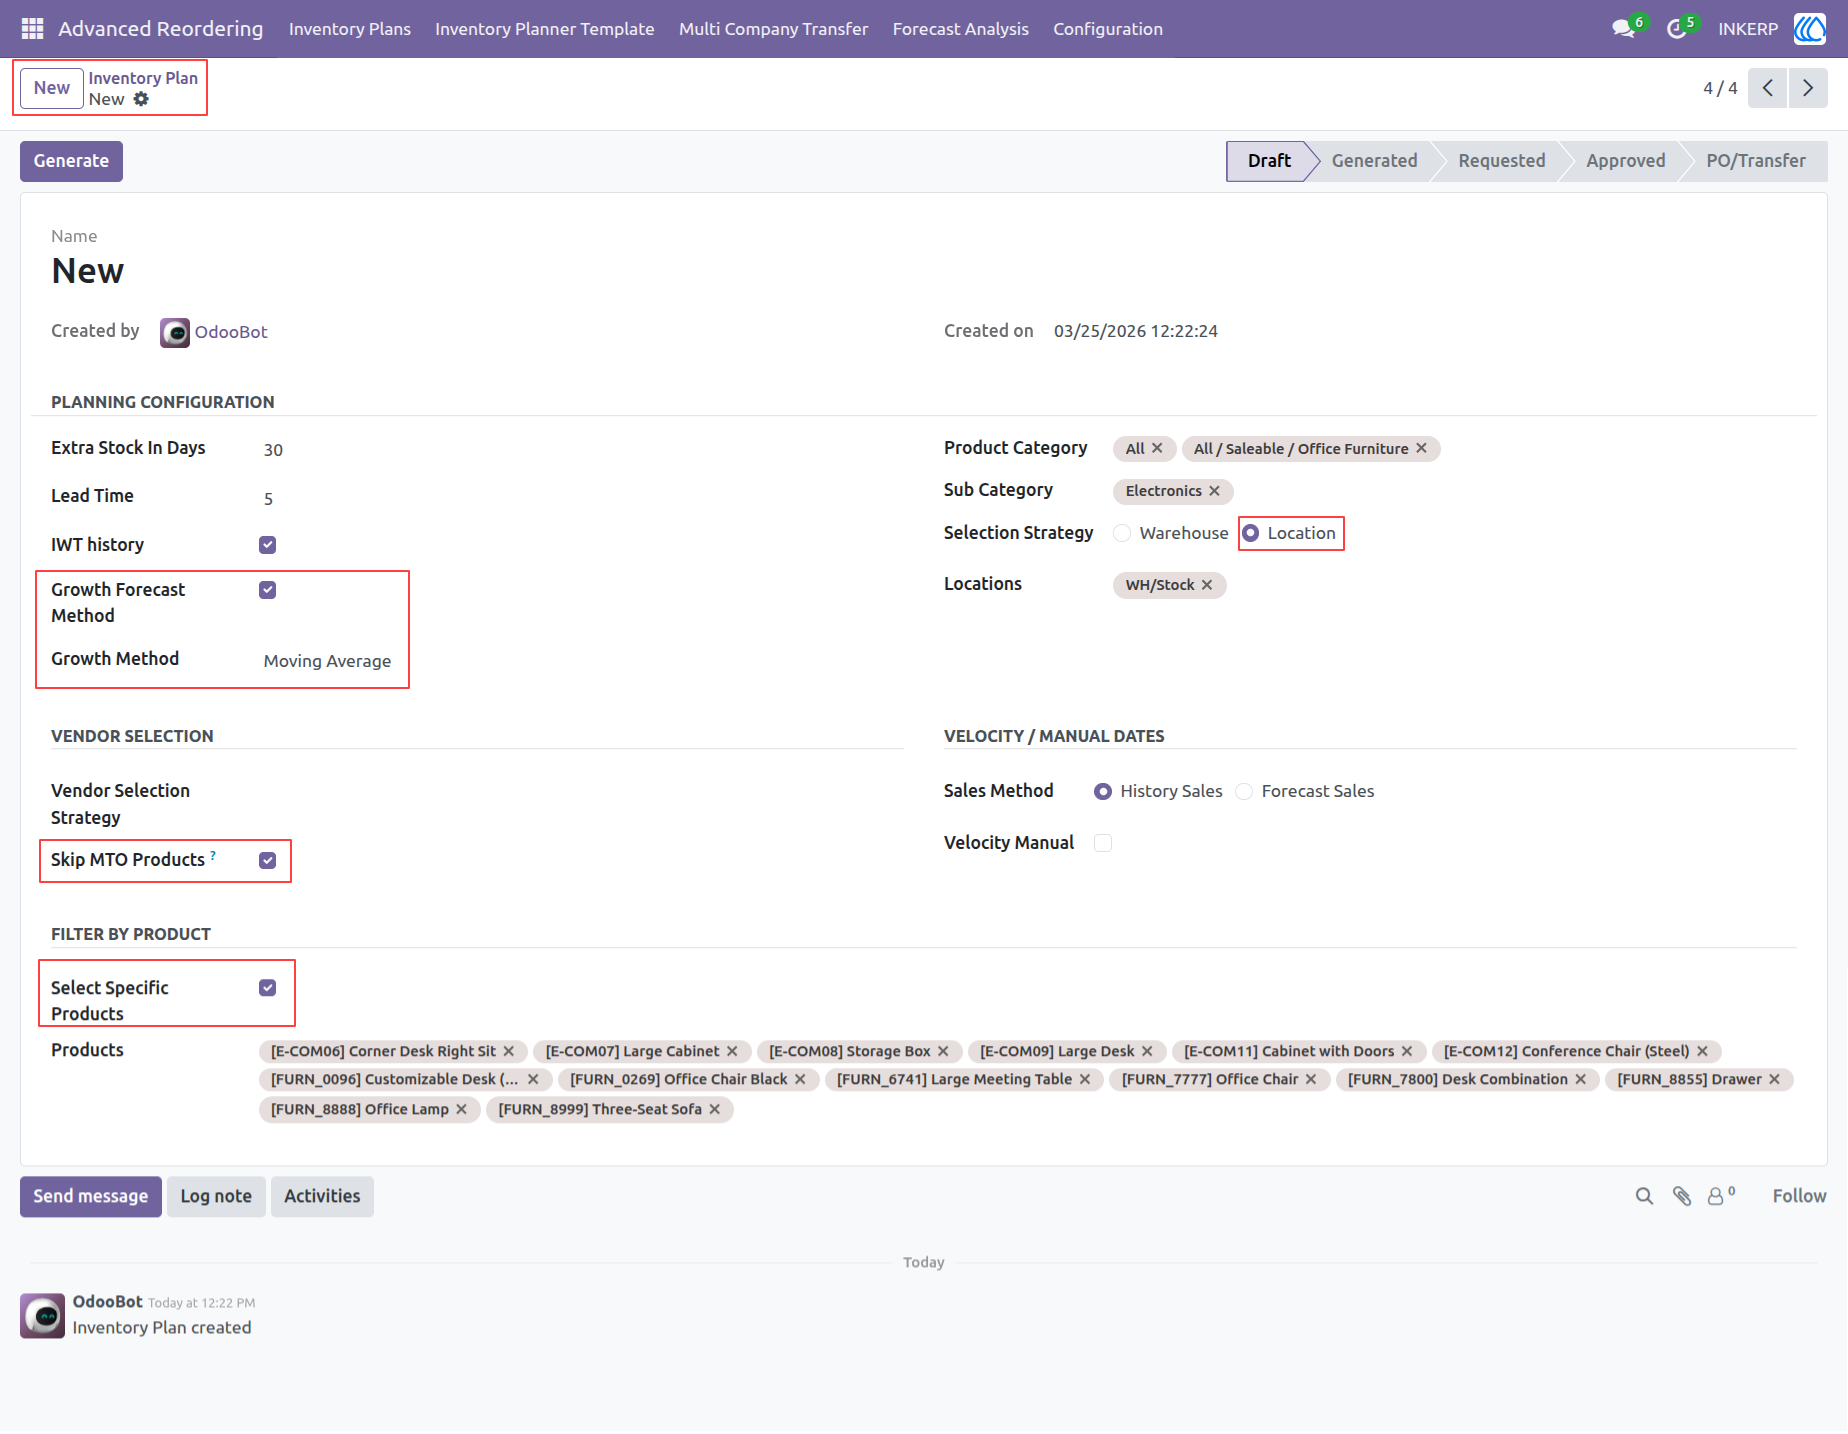Remove Office Furniture category tag
1848x1434 pixels.
click(x=1421, y=448)
